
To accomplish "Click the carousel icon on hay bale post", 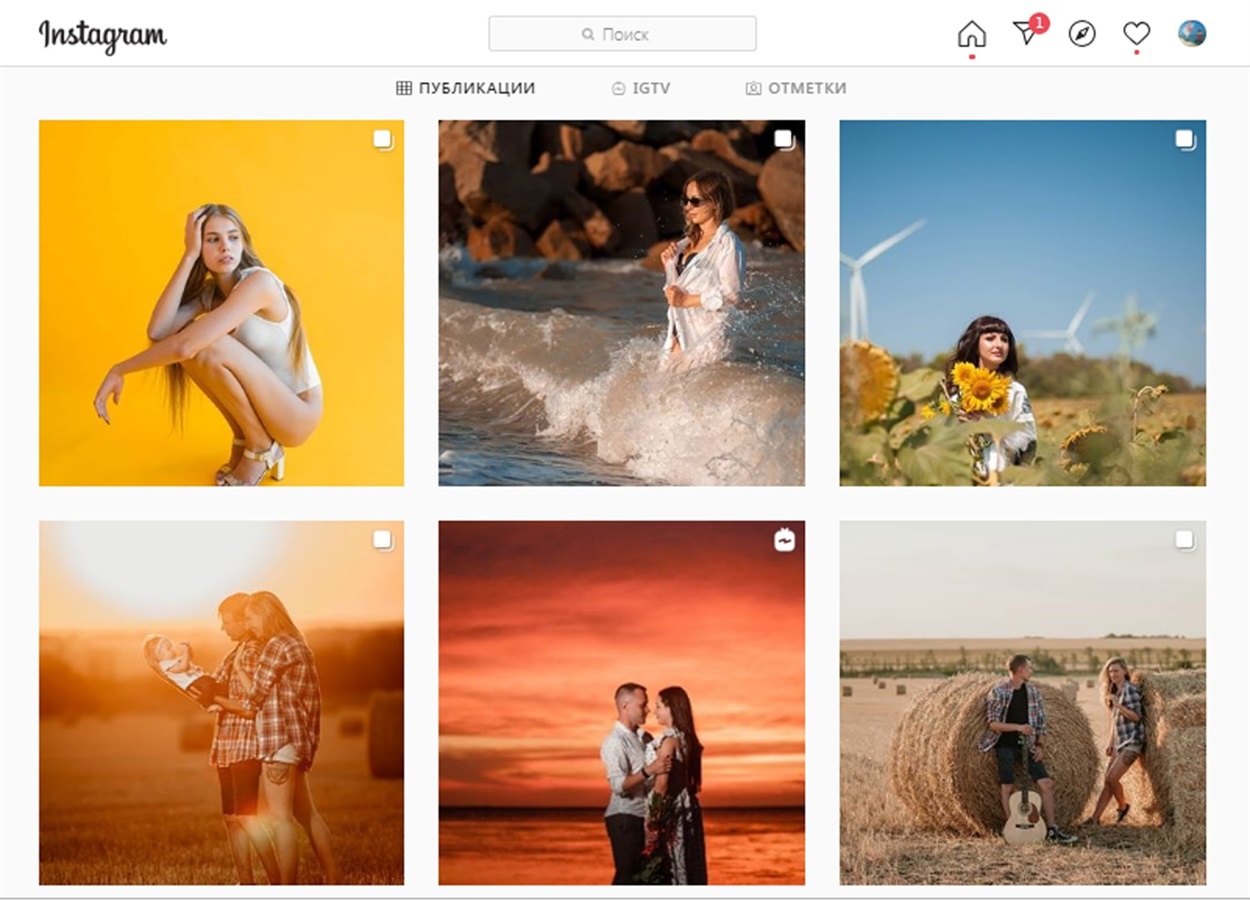I will pyautogui.click(x=1185, y=540).
